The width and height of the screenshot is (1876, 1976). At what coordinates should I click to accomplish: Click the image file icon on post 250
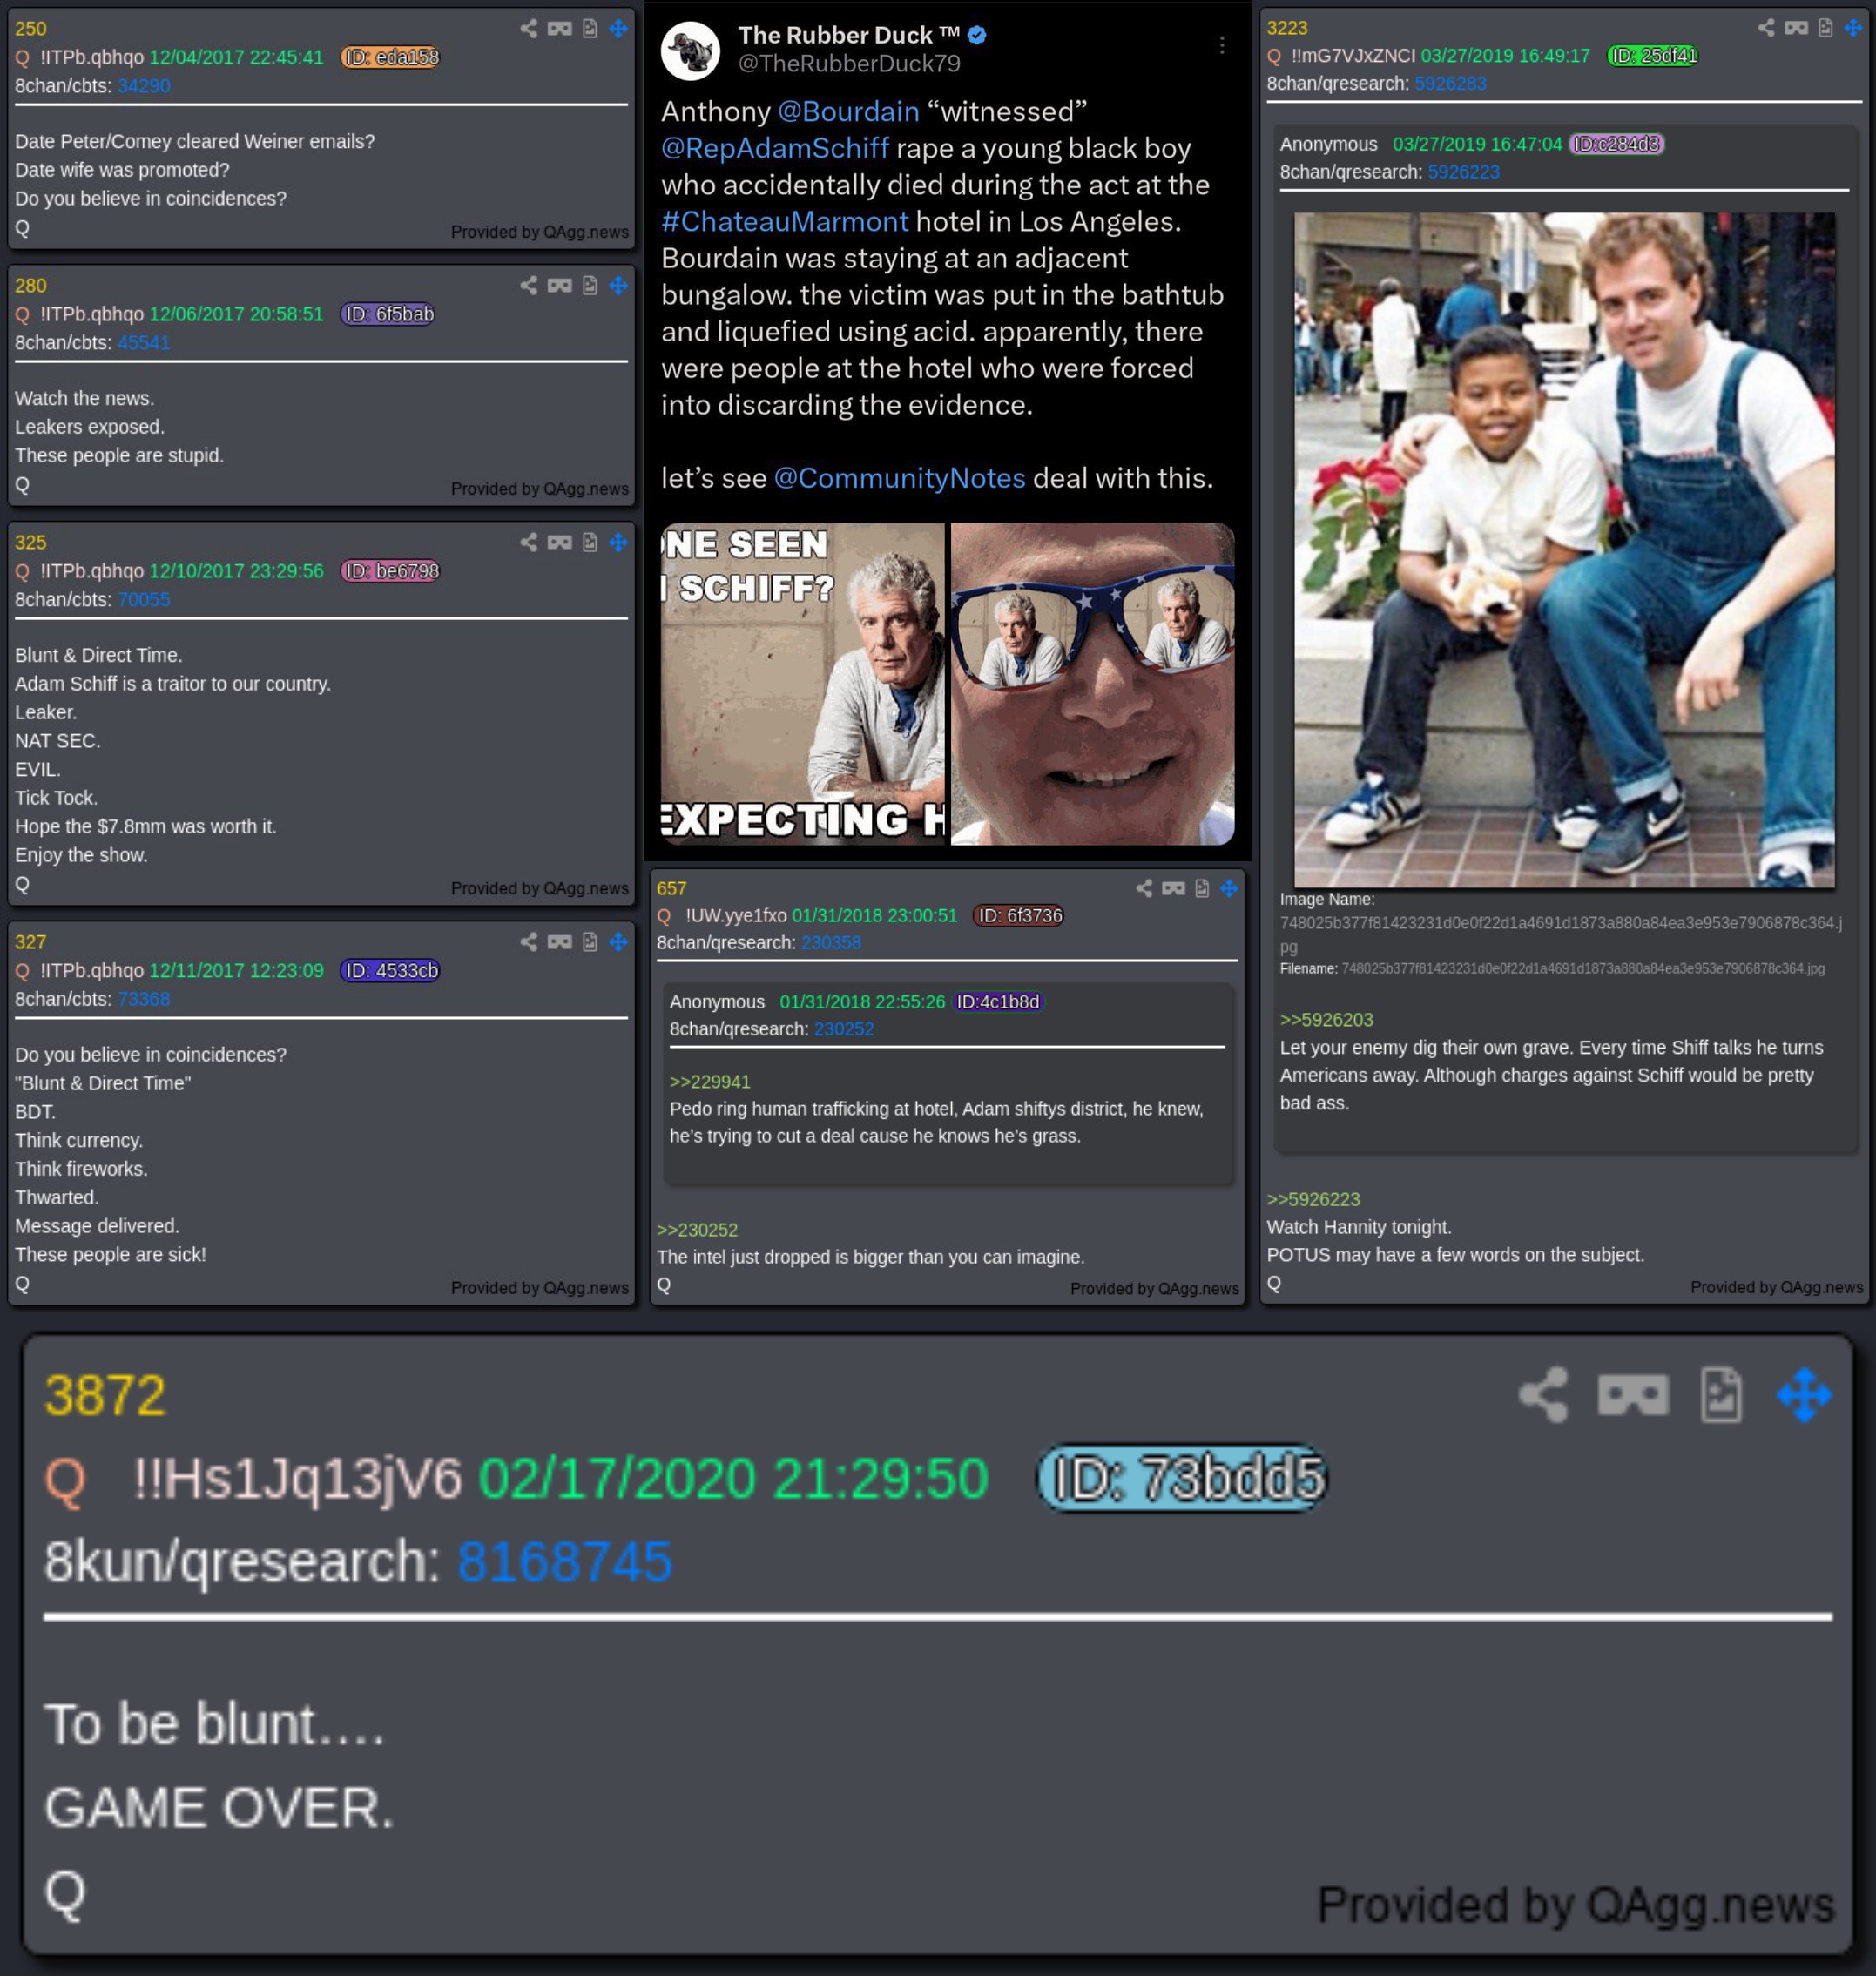click(x=590, y=29)
